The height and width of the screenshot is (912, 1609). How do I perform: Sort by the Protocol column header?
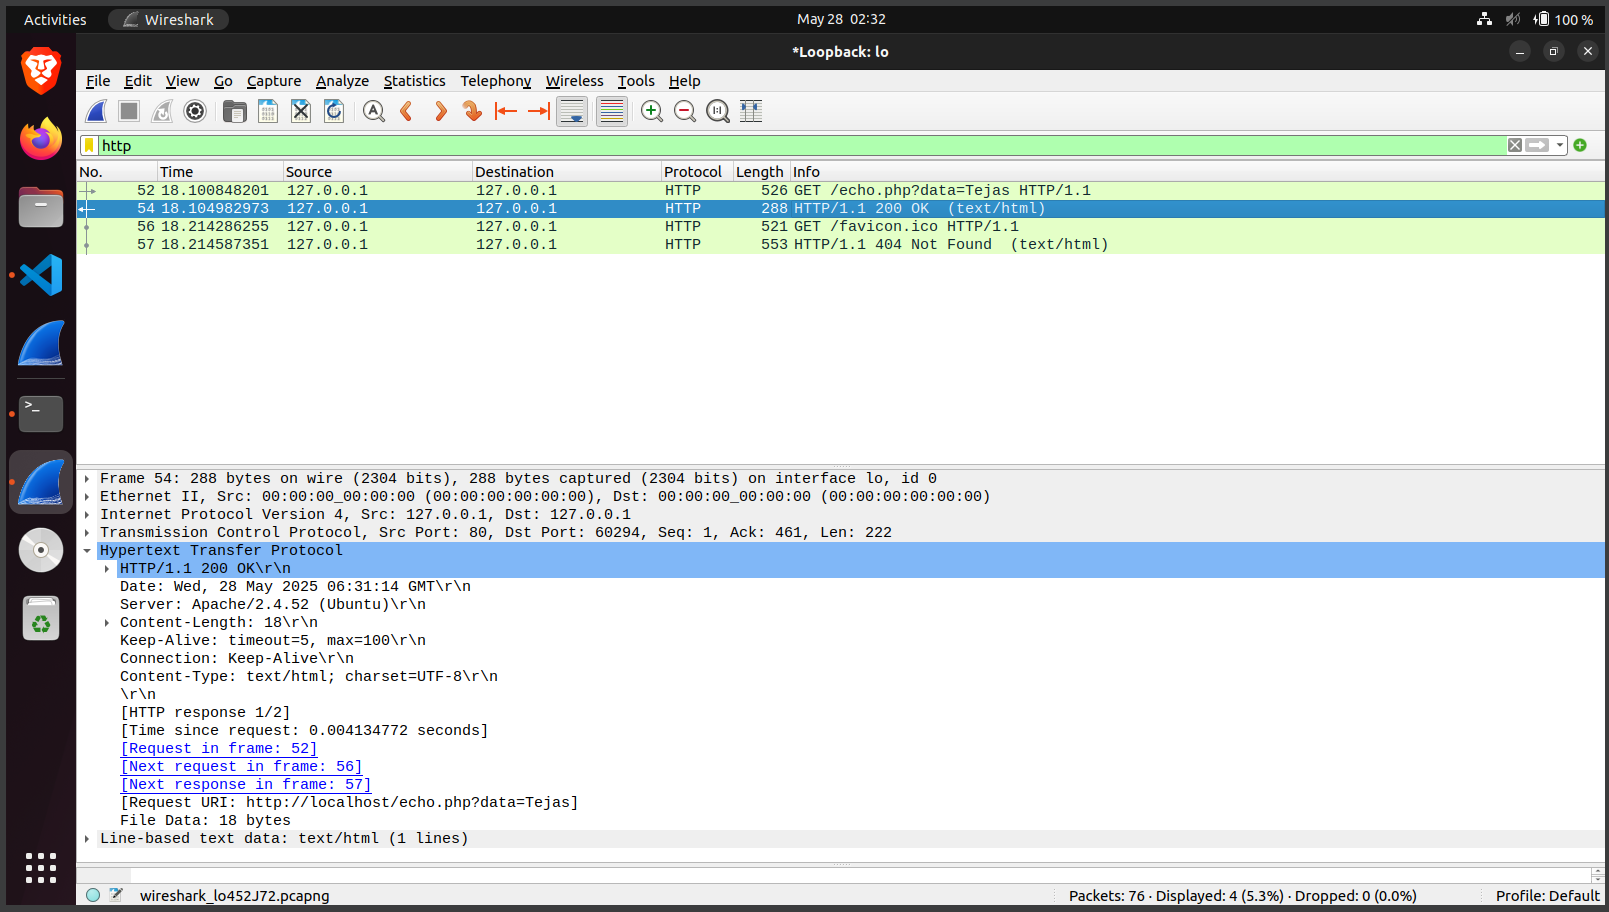[697, 172]
